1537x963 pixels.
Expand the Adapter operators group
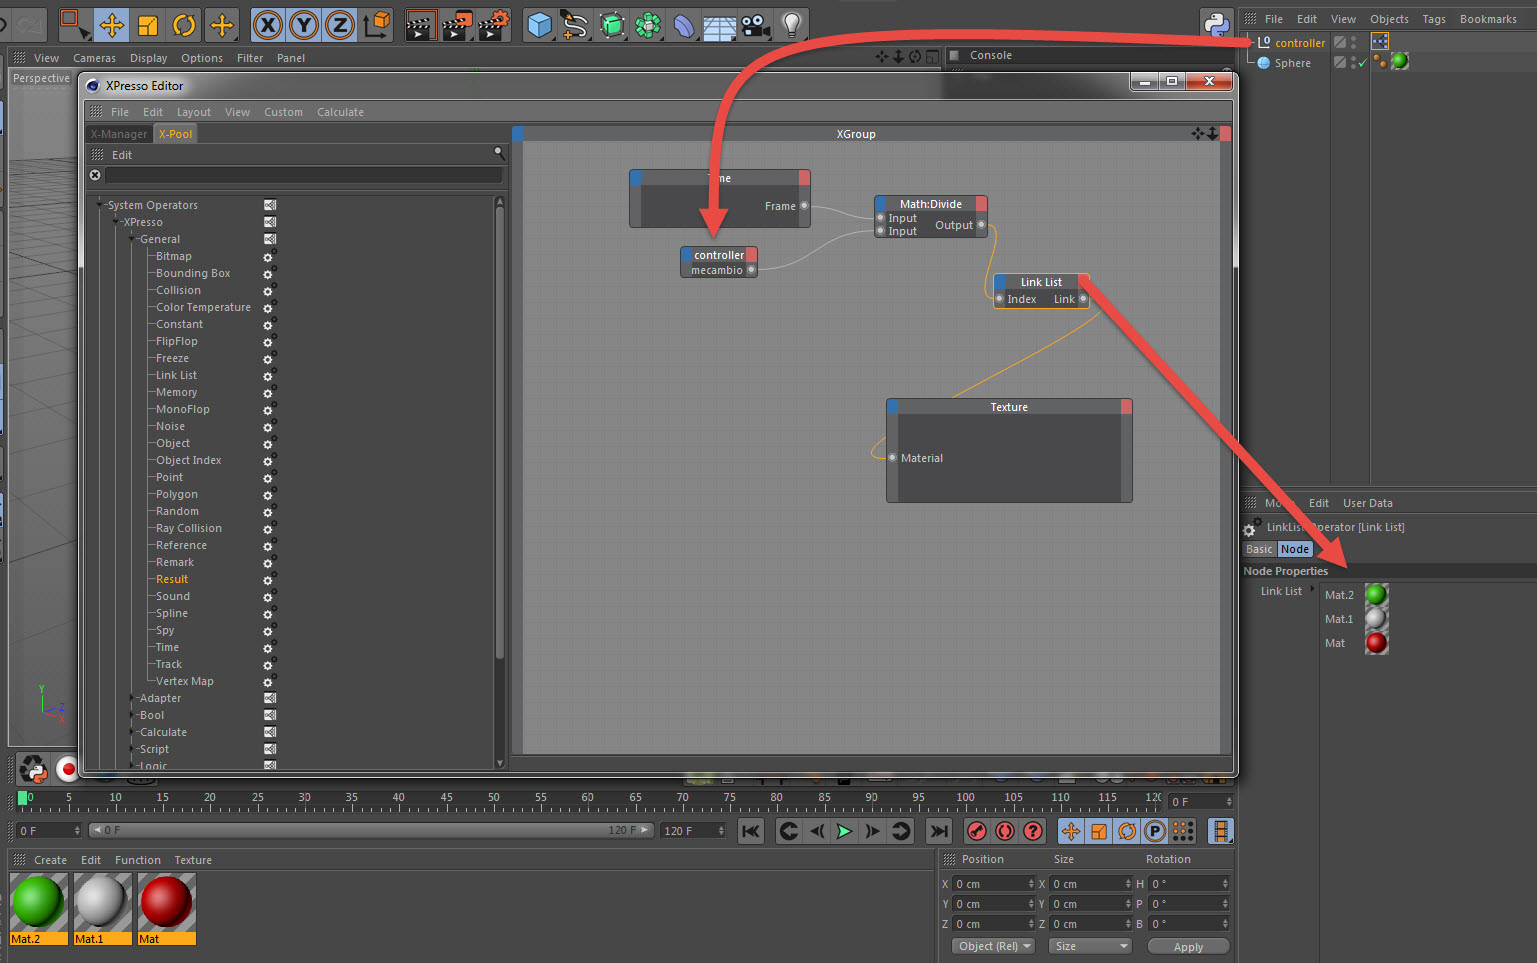[x=132, y=697]
